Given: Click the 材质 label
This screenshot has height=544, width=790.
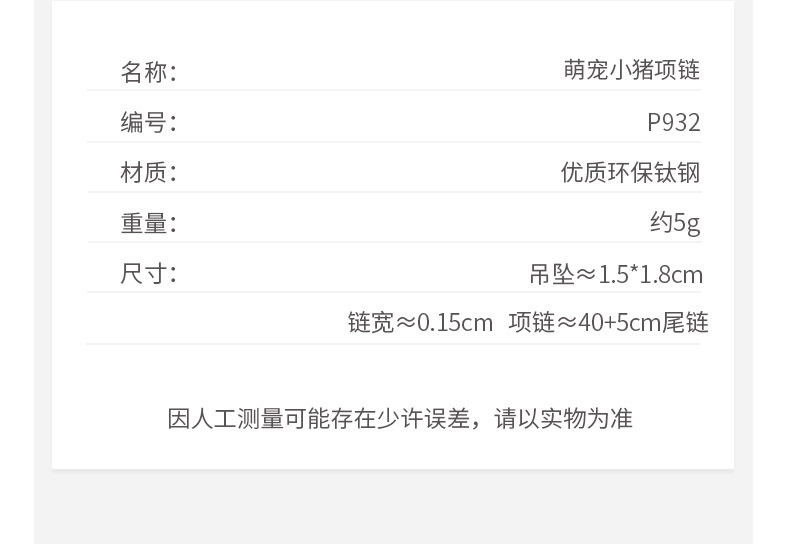Looking at the screenshot, I should point(148,172).
